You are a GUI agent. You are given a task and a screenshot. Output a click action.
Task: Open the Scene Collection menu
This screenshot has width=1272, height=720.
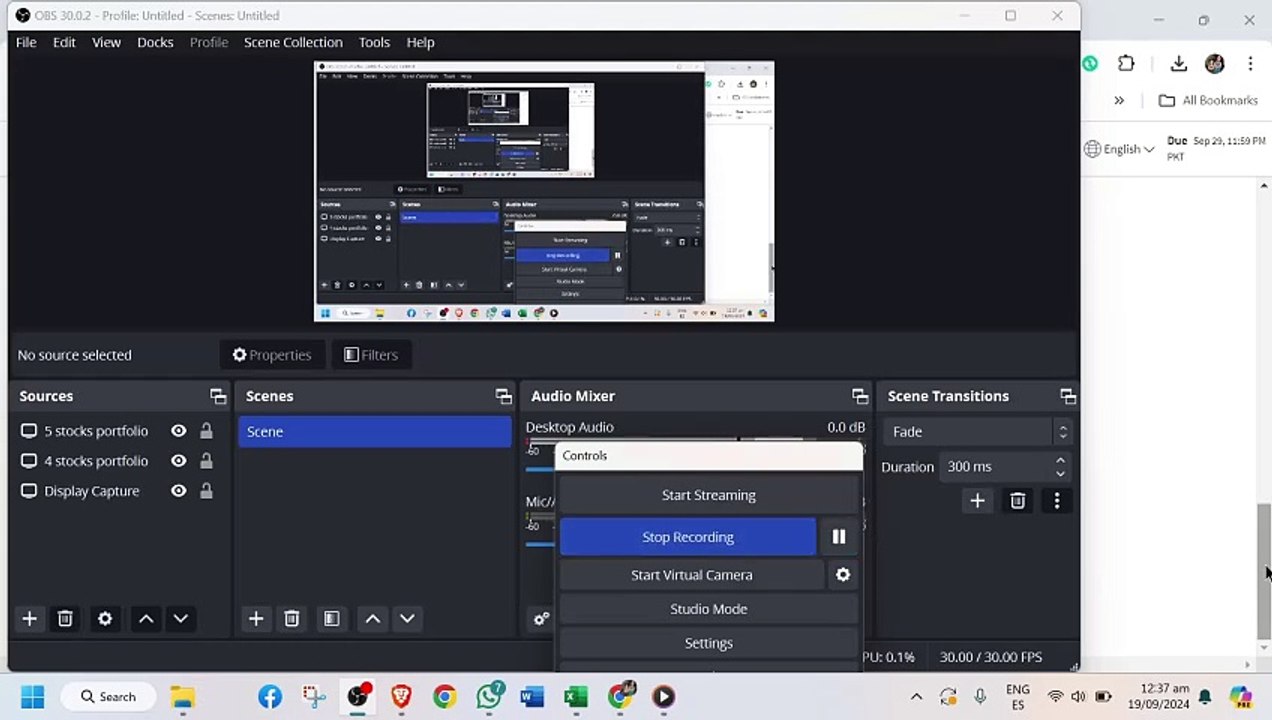click(x=293, y=42)
